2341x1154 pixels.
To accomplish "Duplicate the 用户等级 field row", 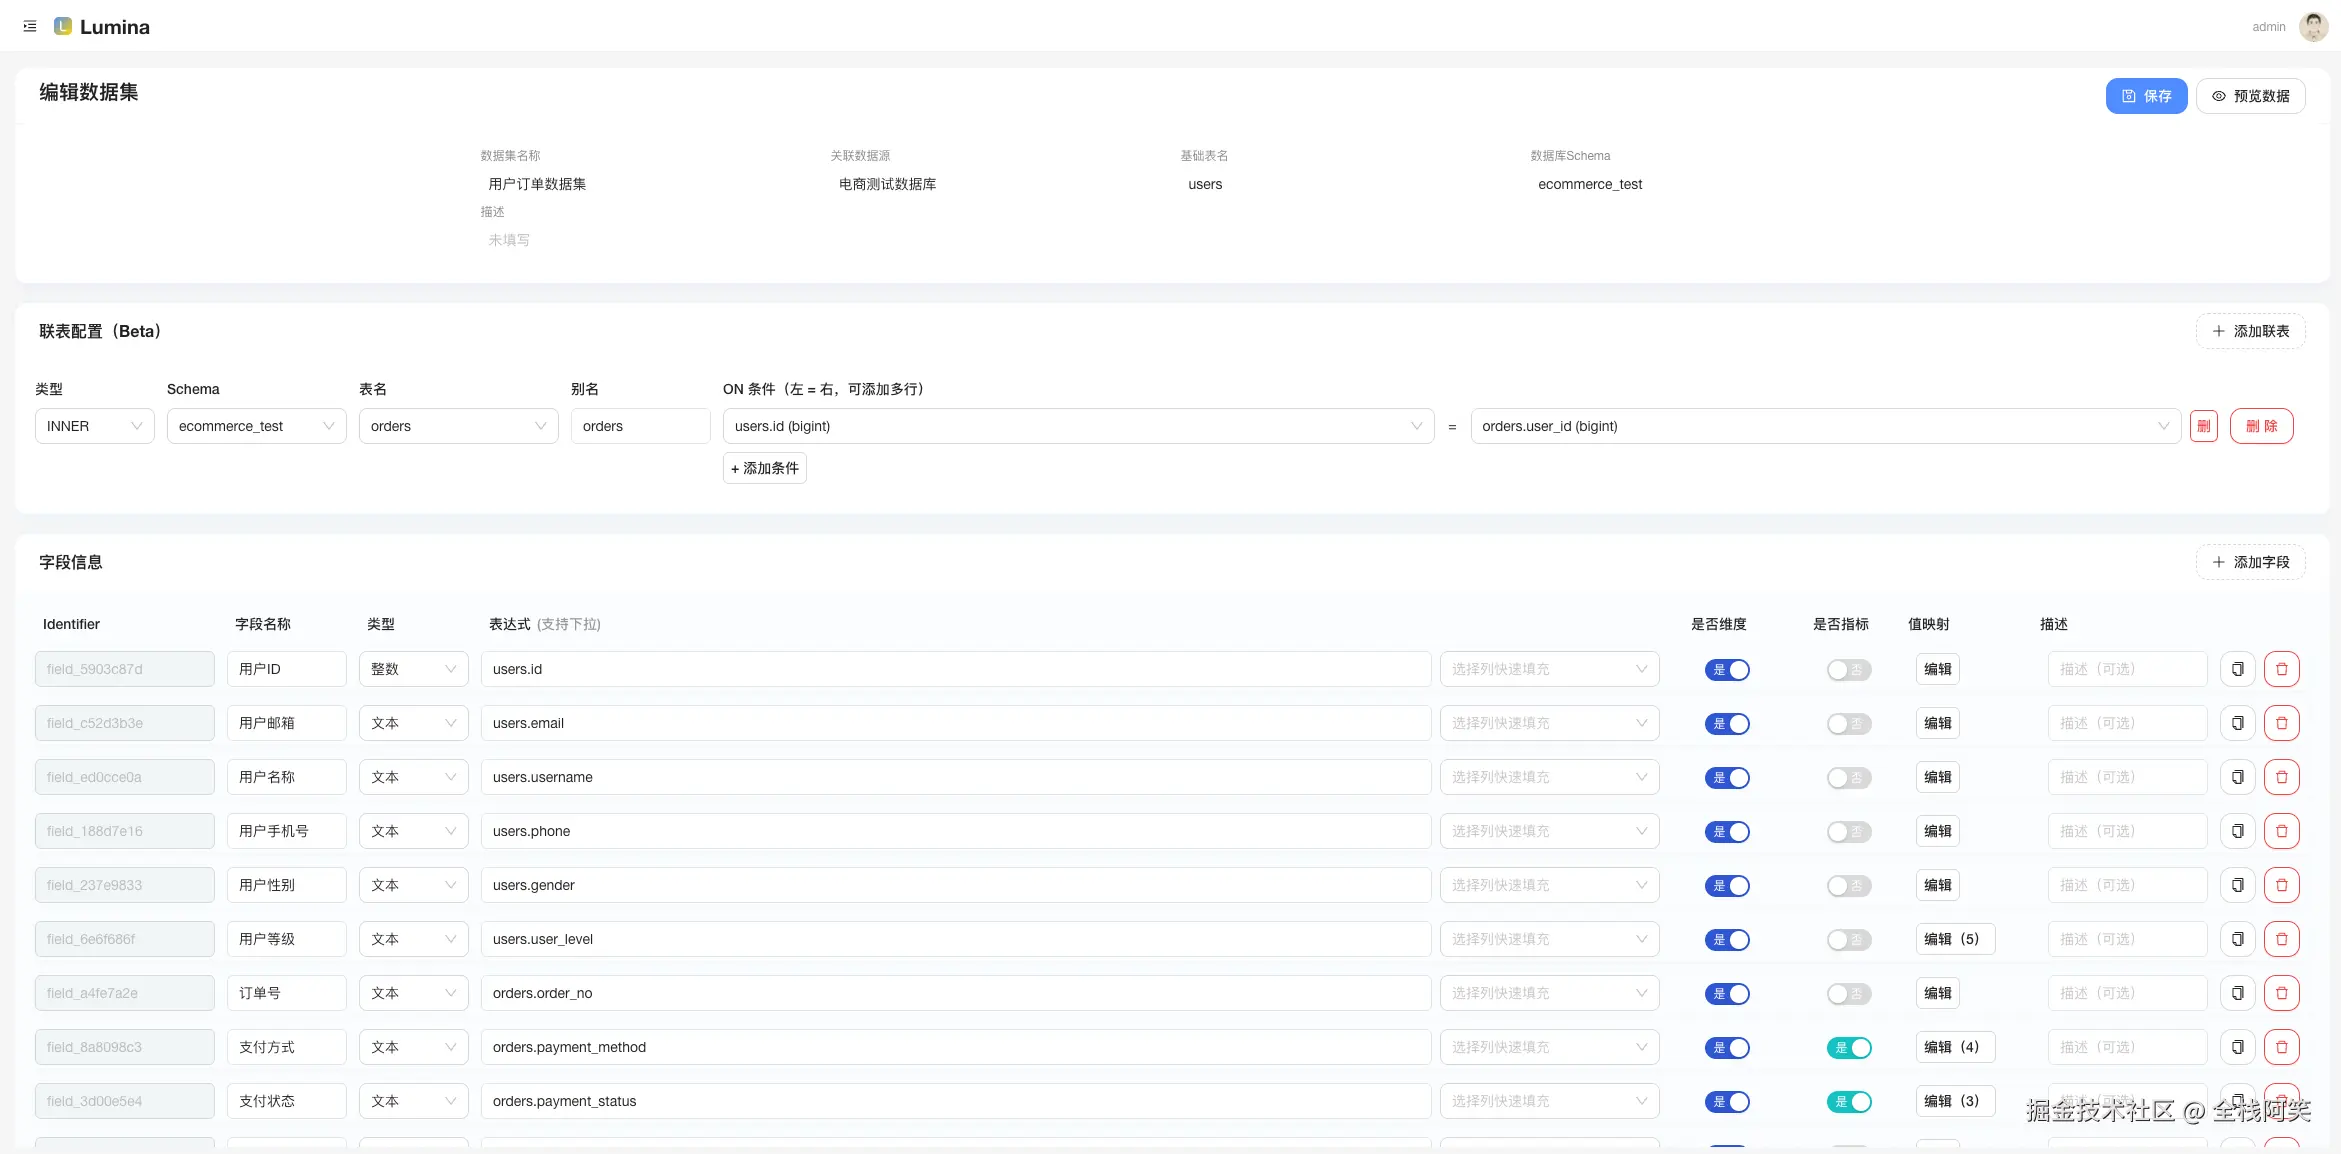I will coord(2237,939).
